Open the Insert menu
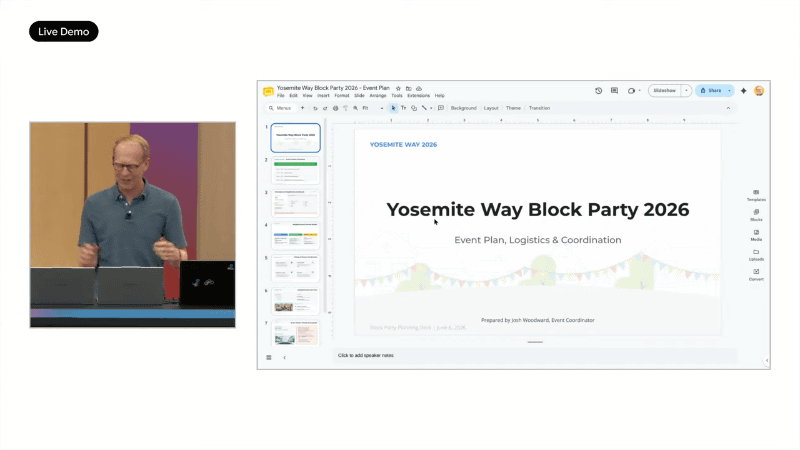This screenshot has width=800, height=450. [323, 95]
